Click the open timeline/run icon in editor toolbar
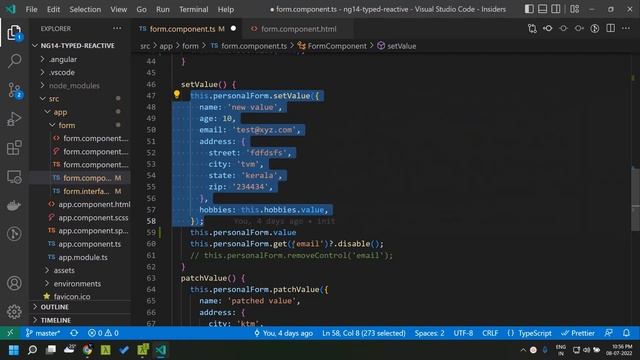The image size is (640, 360). (595, 29)
